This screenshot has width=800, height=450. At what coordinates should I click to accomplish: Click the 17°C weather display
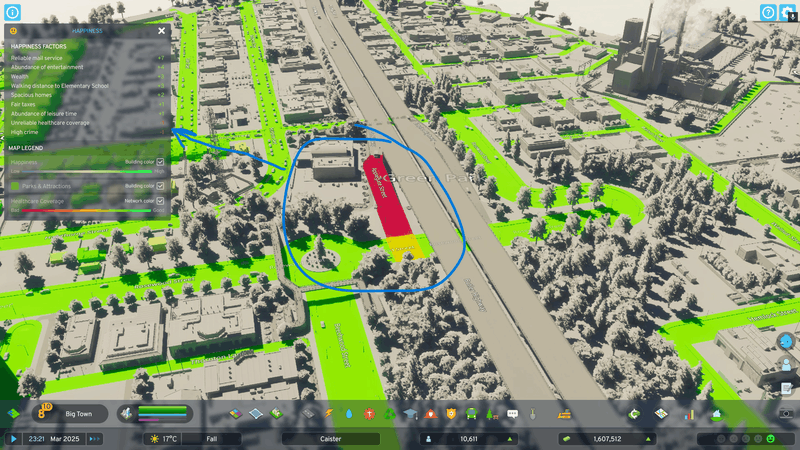click(163, 439)
